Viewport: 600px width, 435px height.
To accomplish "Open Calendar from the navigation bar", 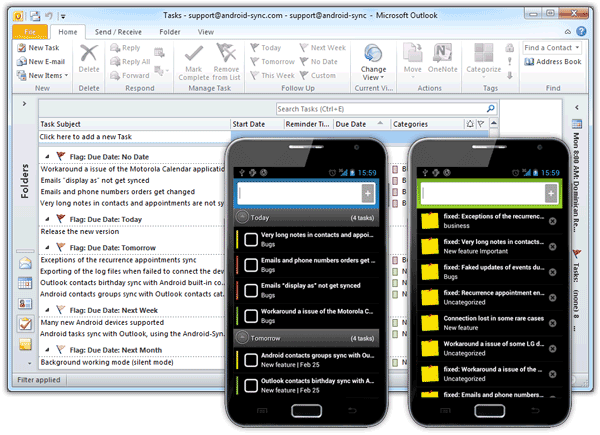I will [25, 283].
